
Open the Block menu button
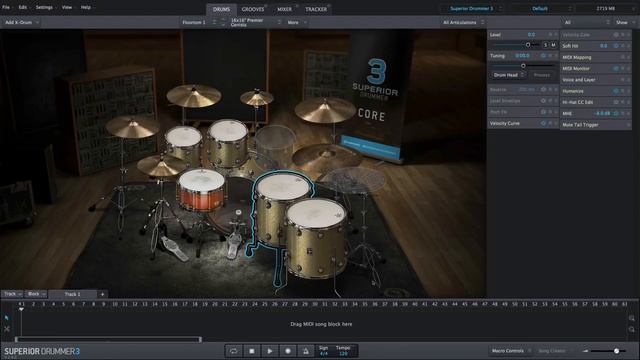click(36, 294)
